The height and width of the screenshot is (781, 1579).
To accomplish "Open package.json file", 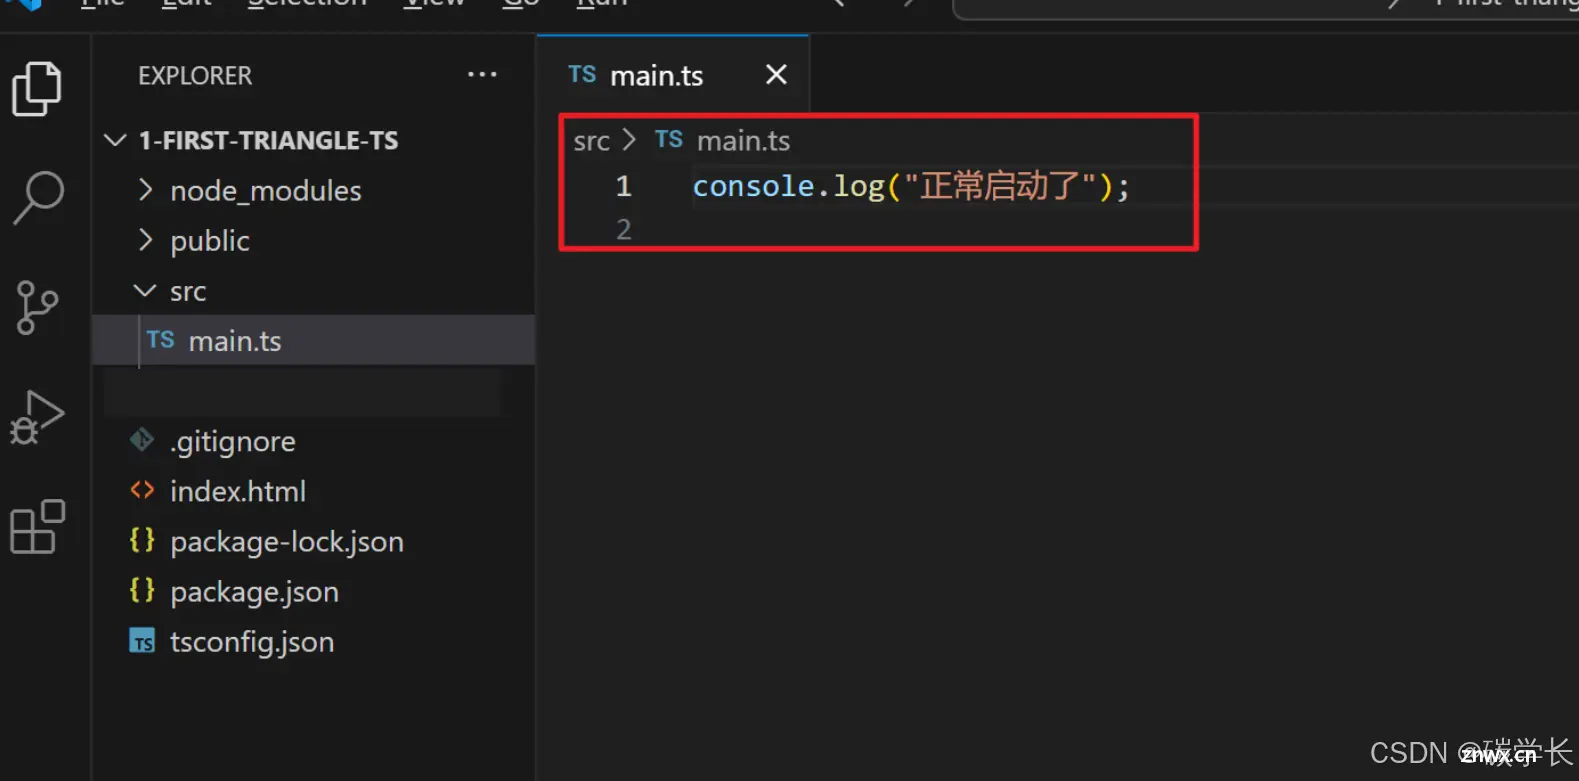I will click(314, 591).
